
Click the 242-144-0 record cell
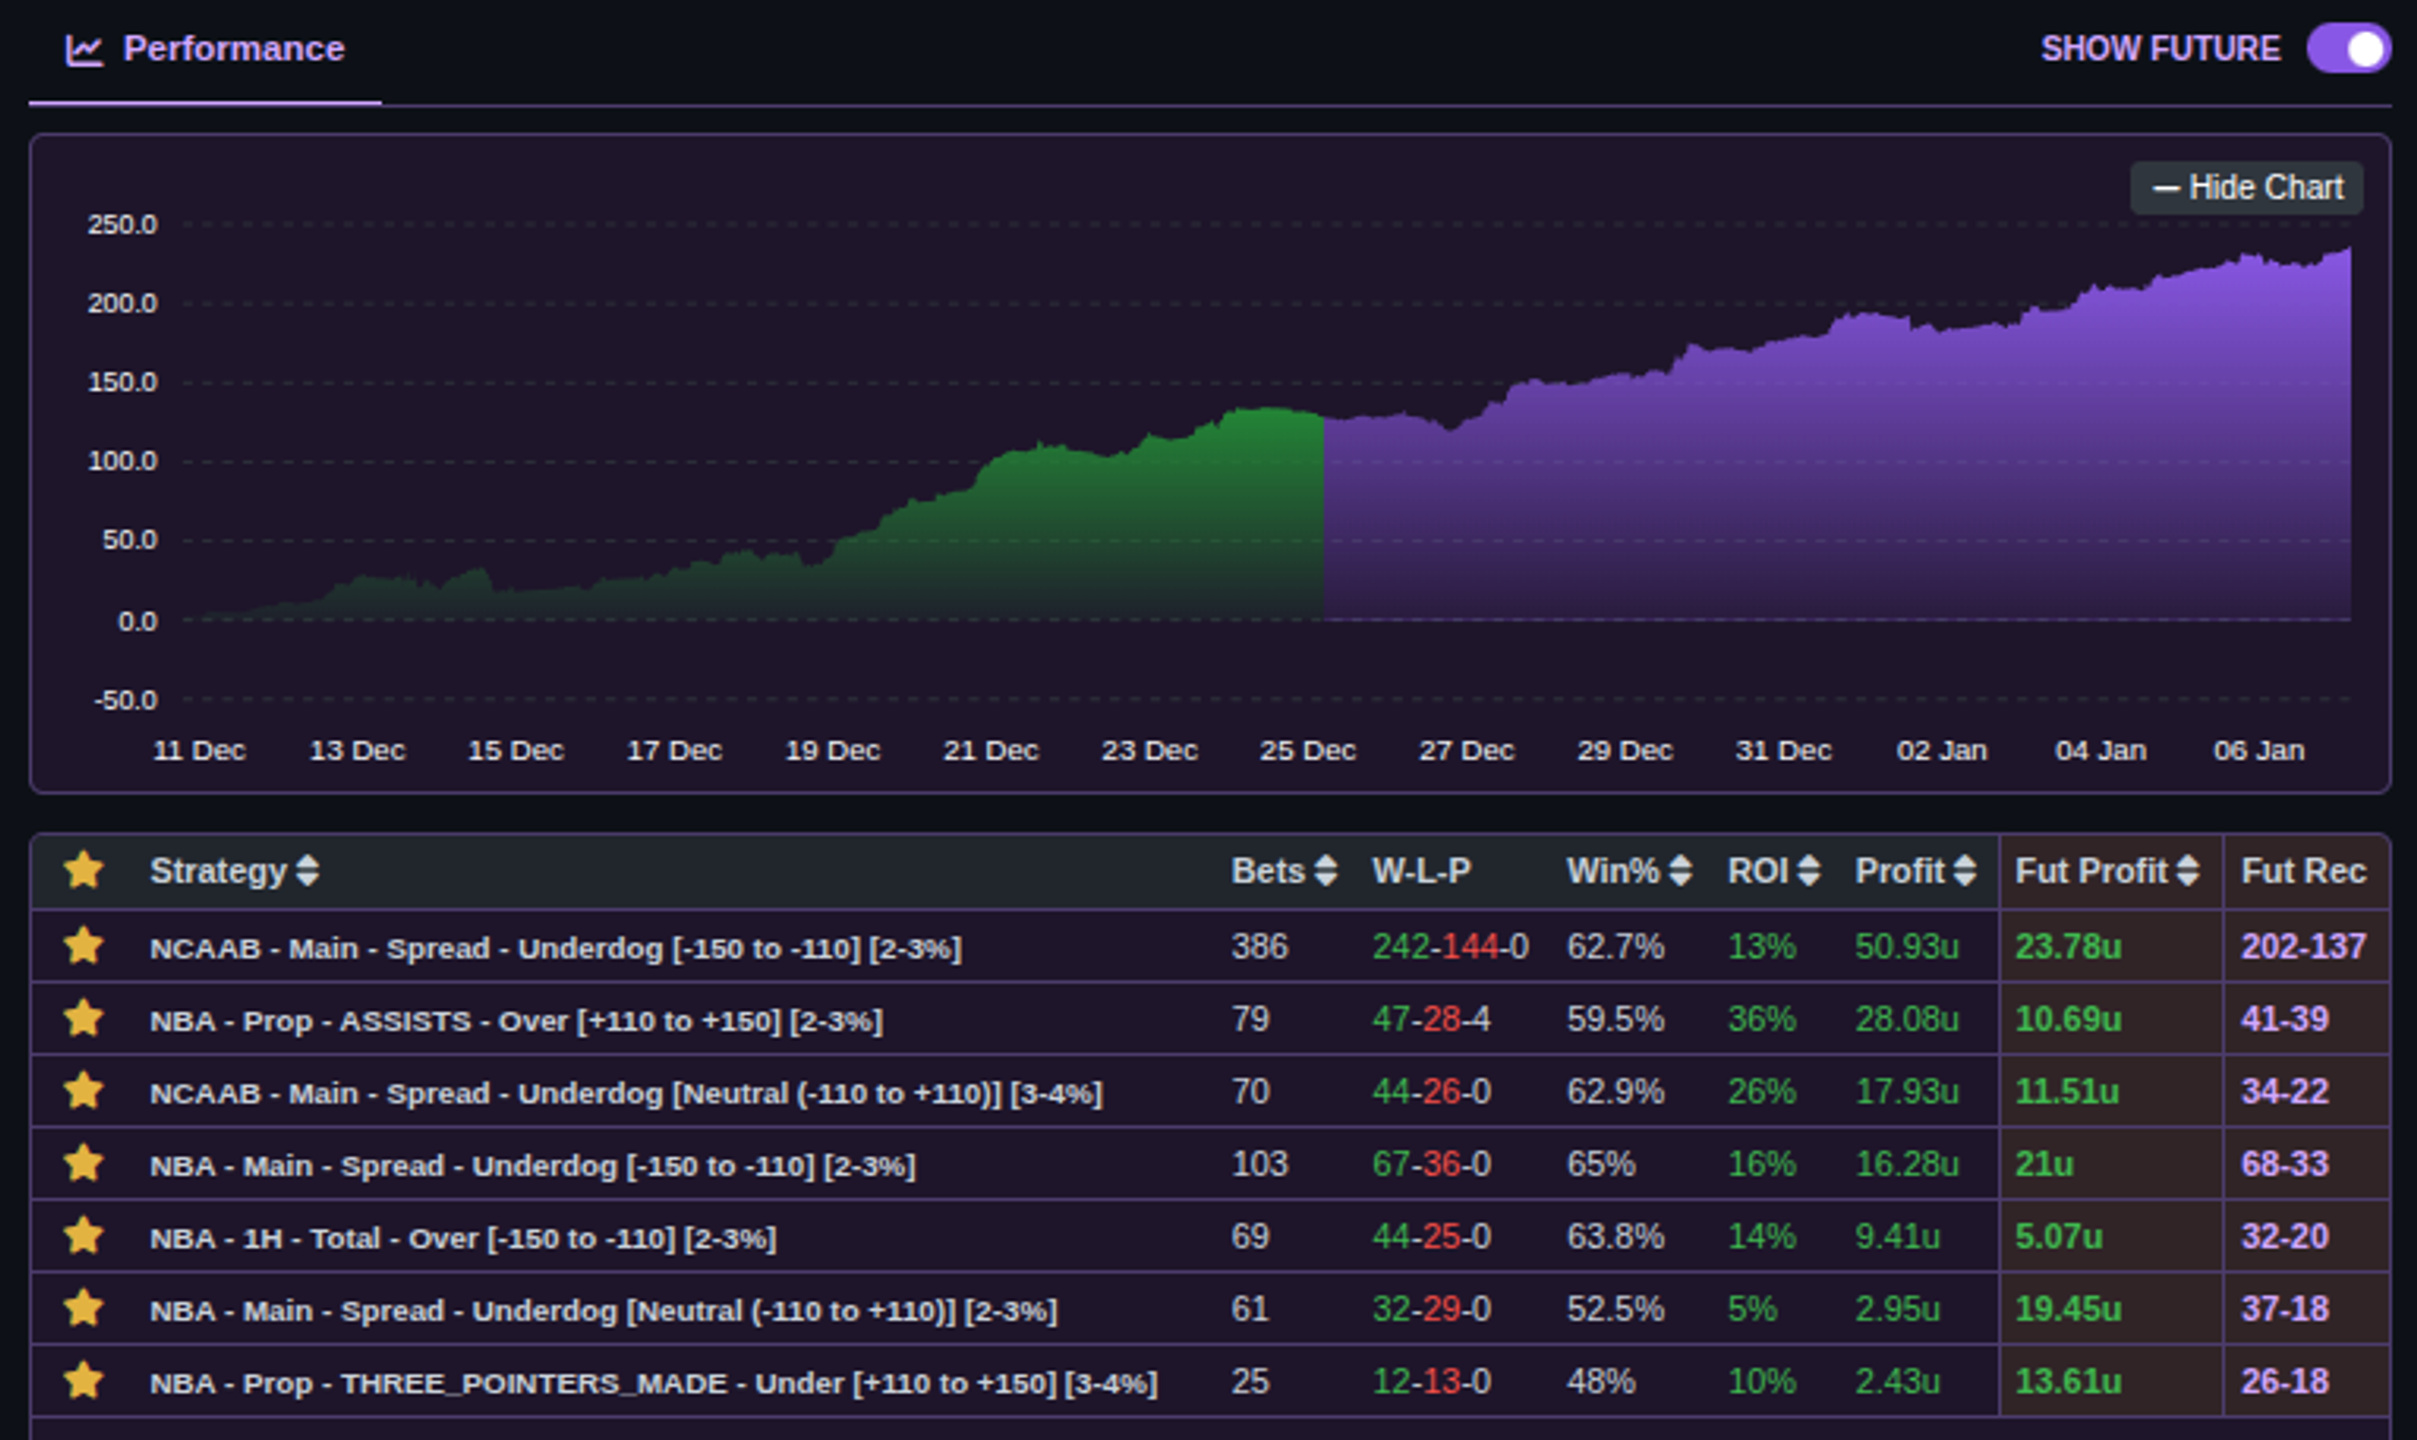[x=1450, y=946]
